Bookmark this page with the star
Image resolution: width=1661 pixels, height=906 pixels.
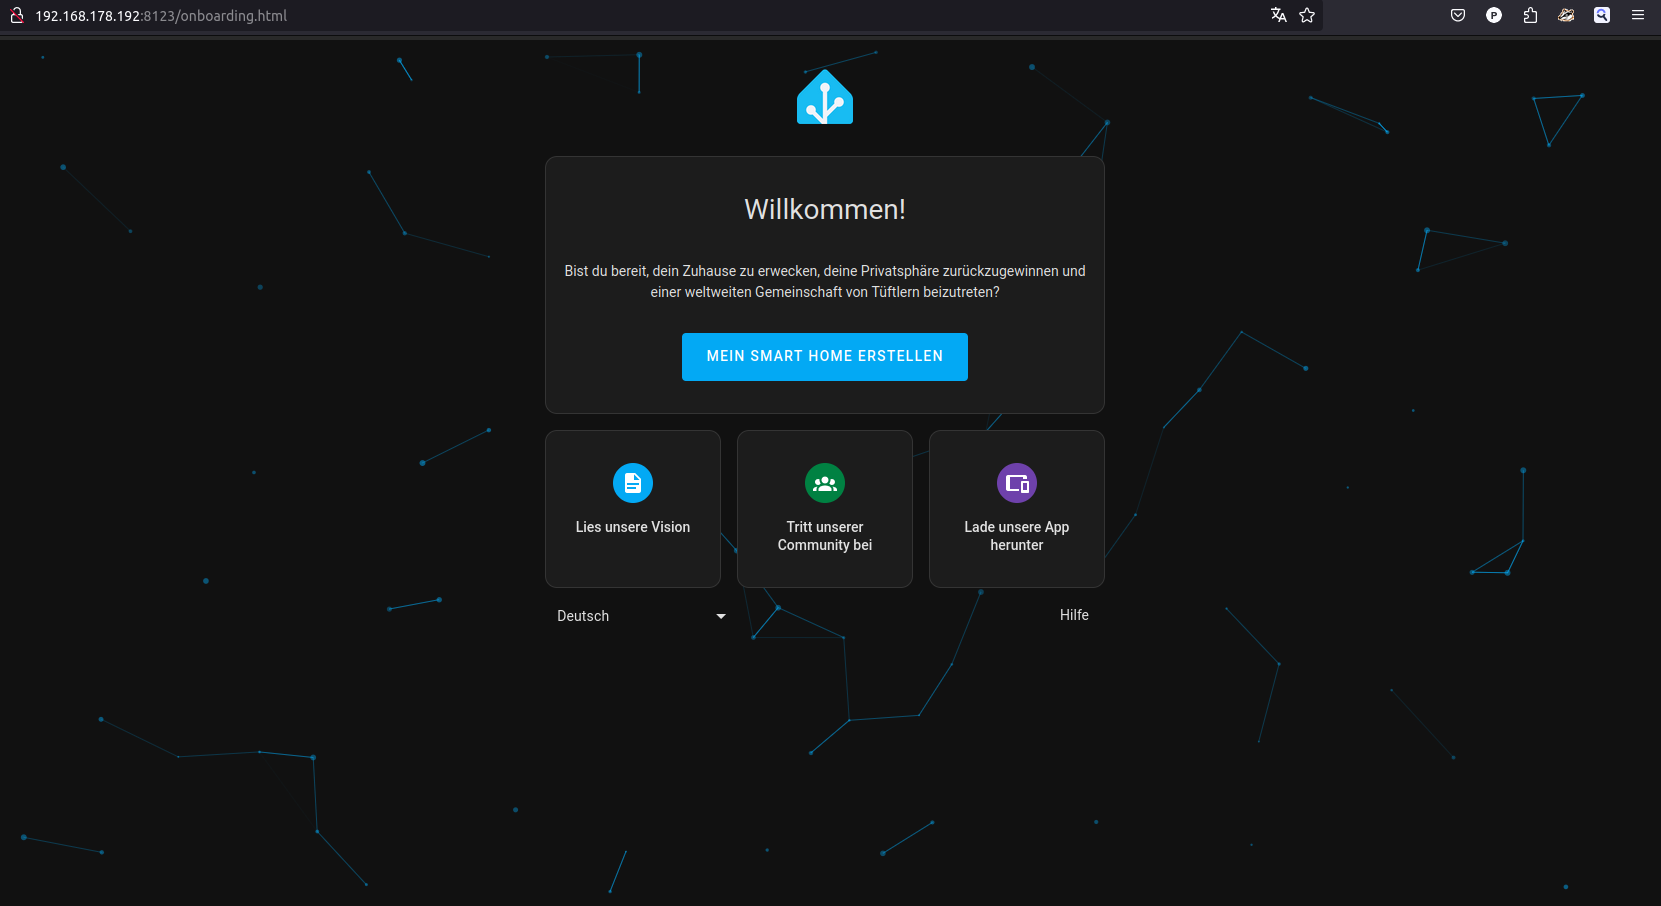(x=1306, y=15)
